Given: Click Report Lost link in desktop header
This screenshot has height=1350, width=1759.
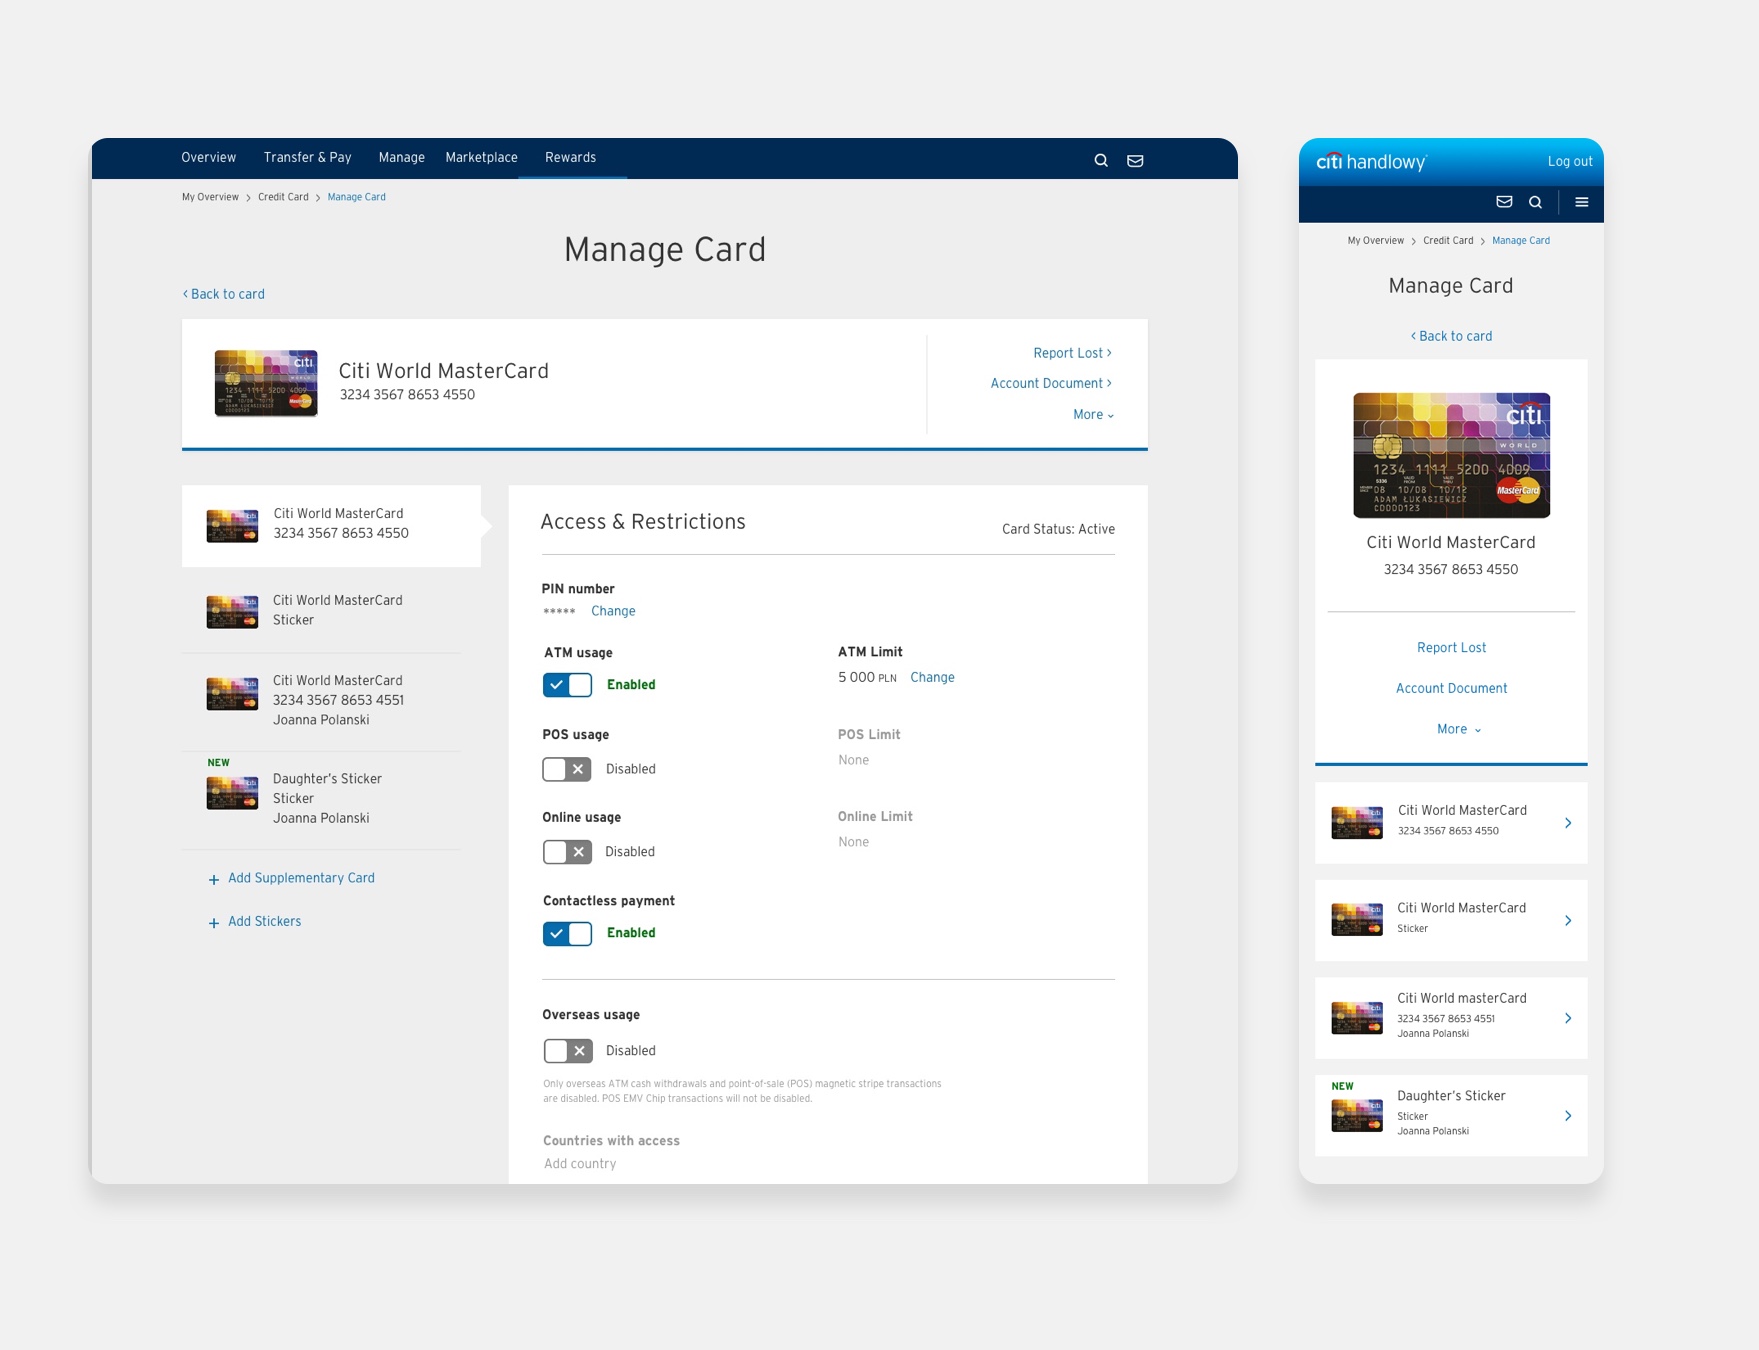Looking at the screenshot, I should (x=1072, y=353).
